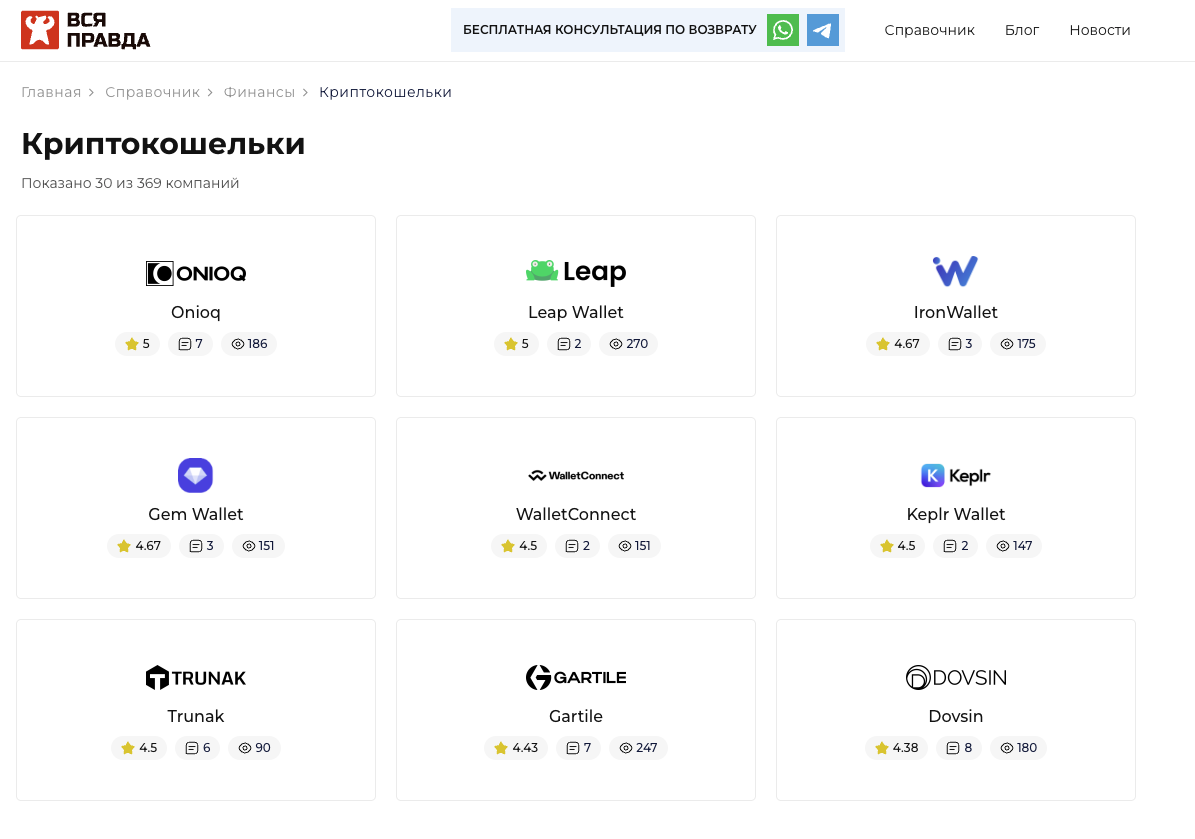
Task: Click the Показано 30 из 369 компаний text
Action: coord(130,184)
